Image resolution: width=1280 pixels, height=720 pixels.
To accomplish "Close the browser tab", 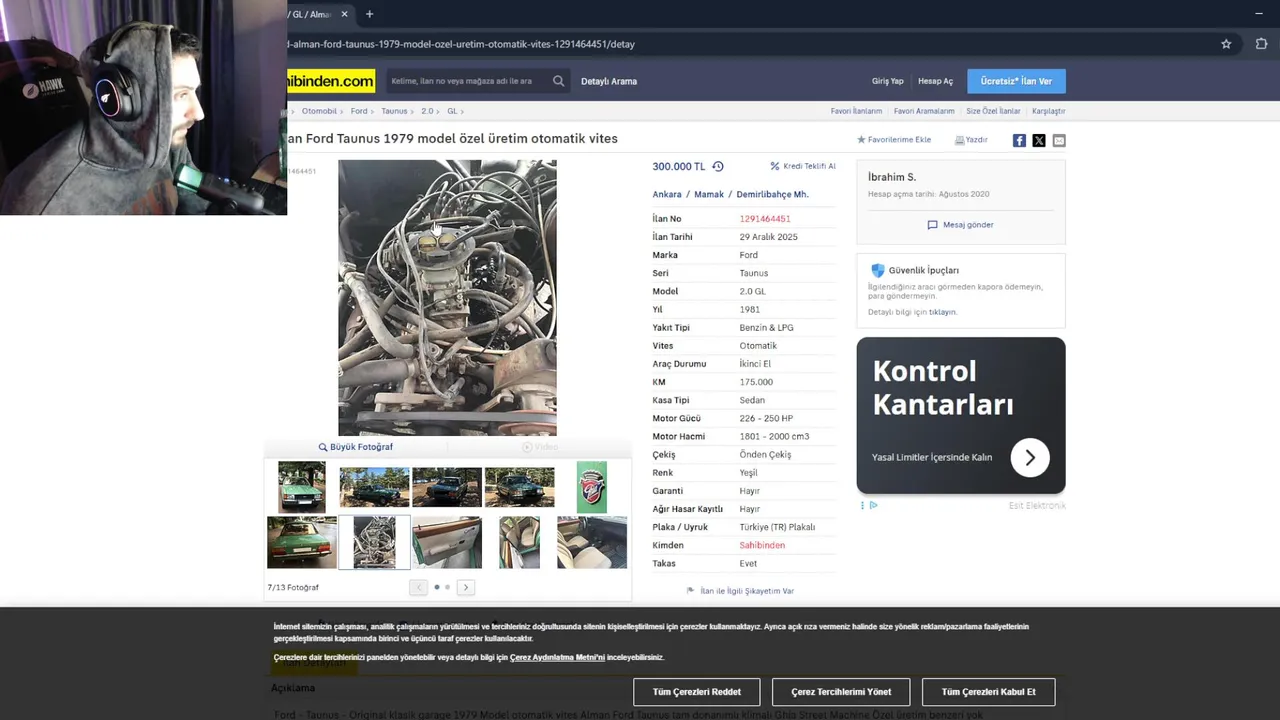I will [344, 14].
